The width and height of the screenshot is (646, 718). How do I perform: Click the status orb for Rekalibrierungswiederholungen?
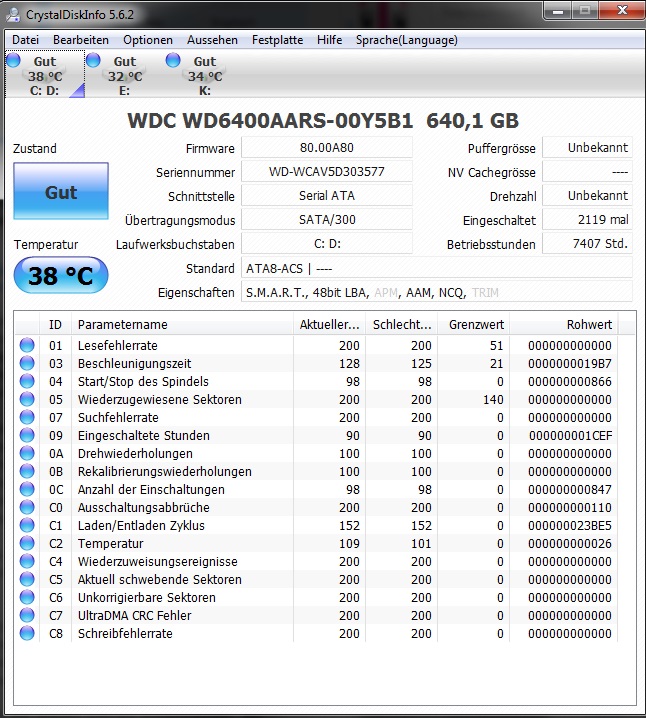27,471
